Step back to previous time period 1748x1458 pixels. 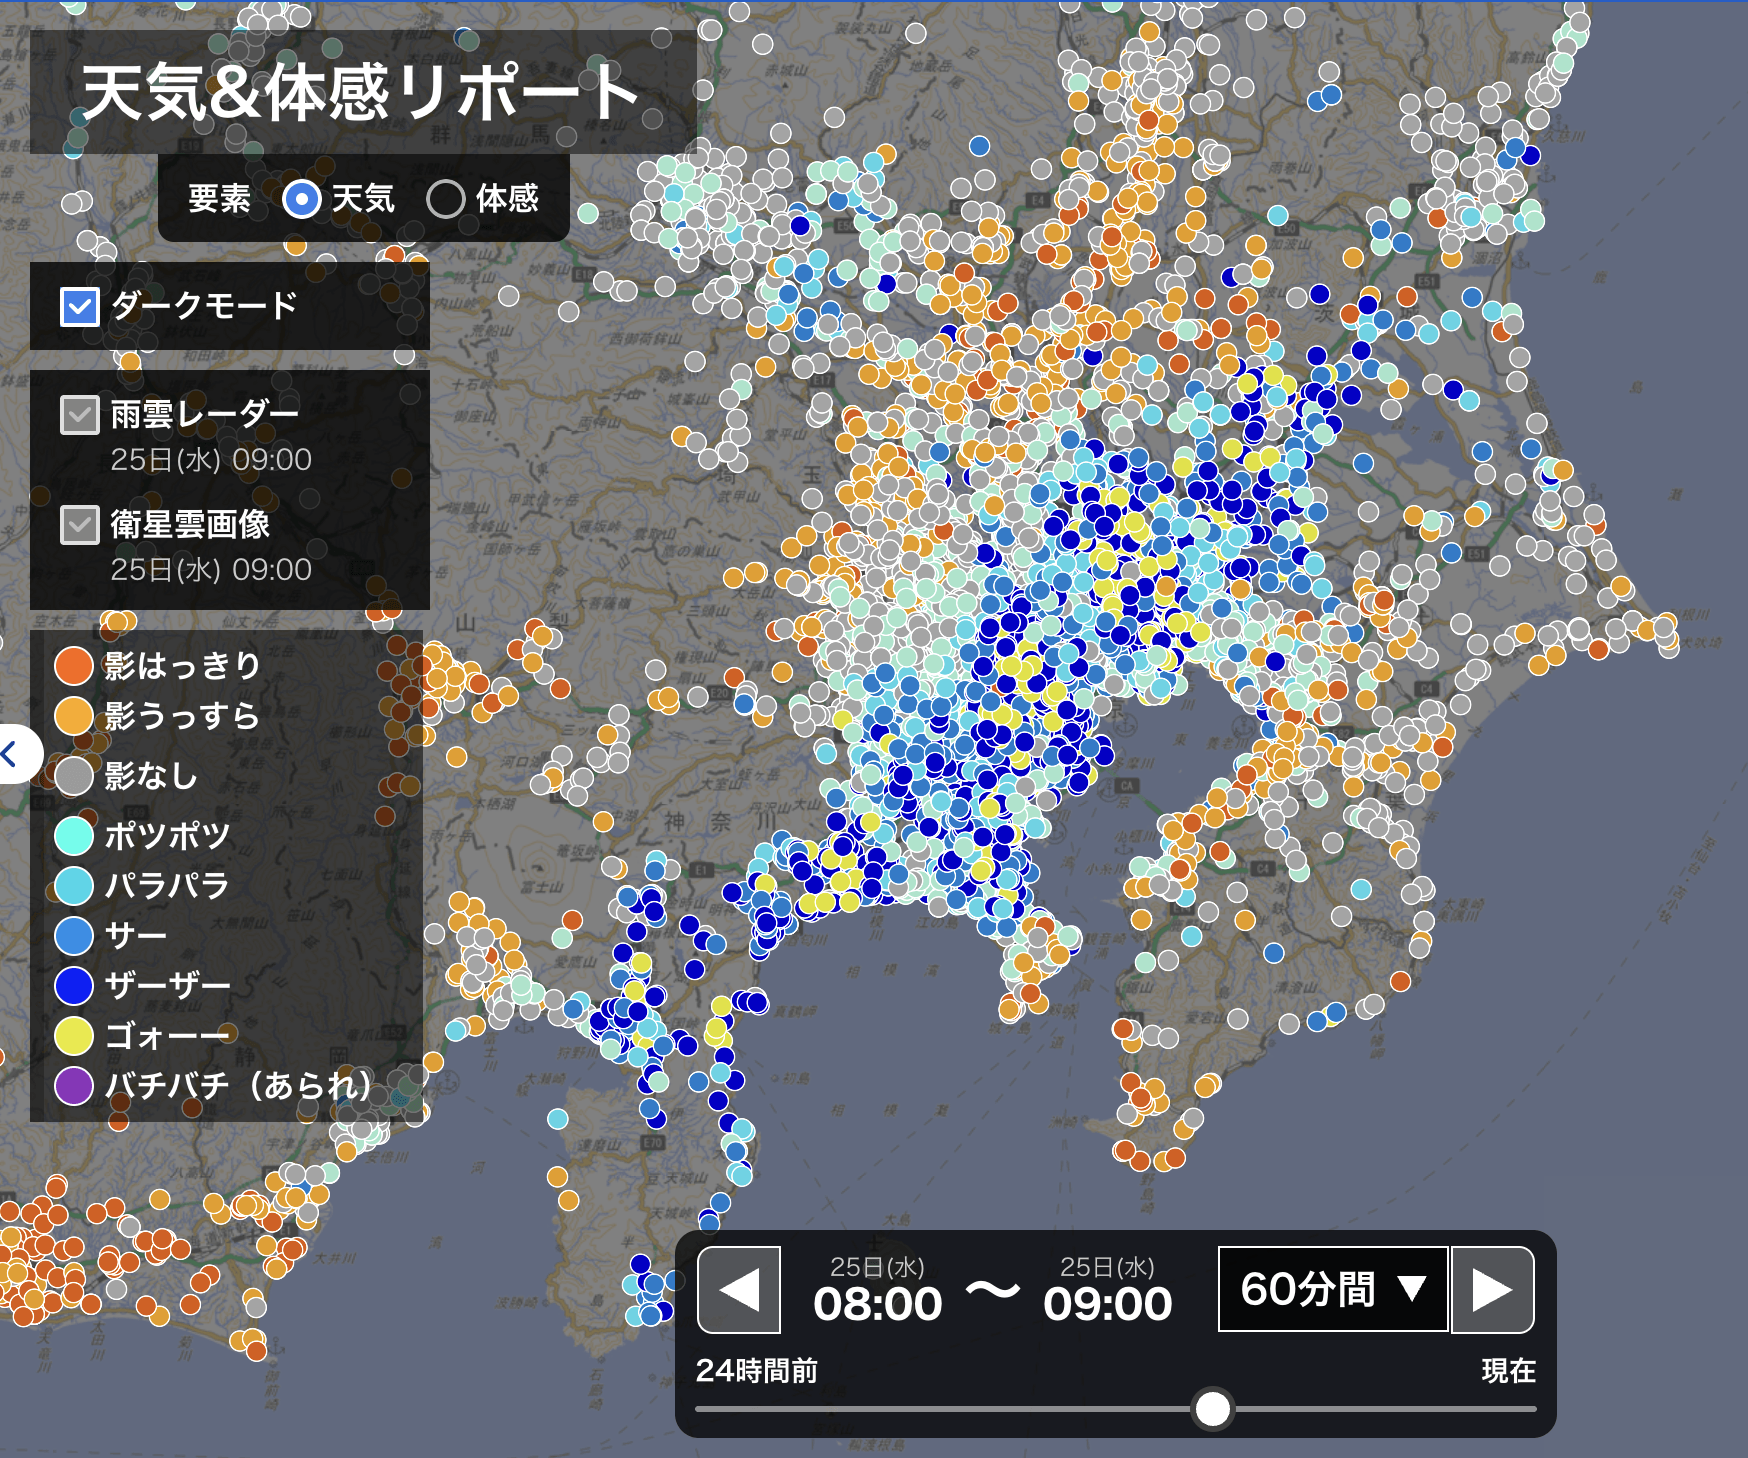click(739, 1290)
